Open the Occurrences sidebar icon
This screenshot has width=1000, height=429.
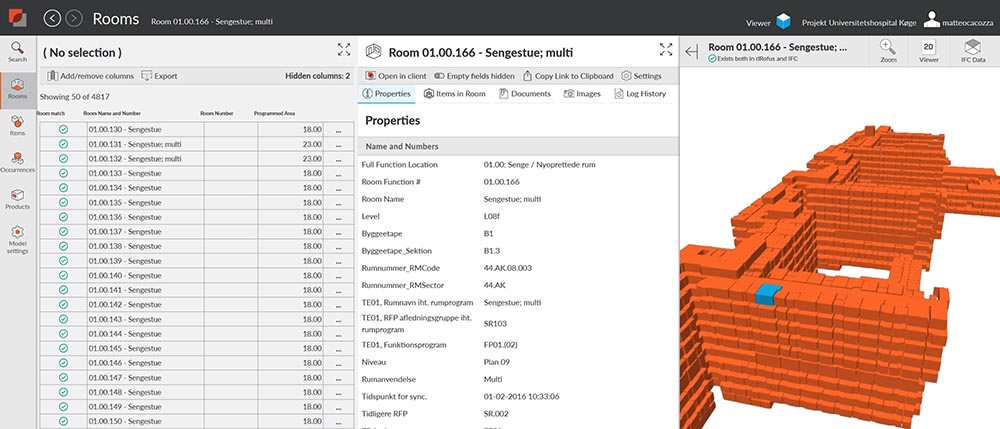pyautogui.click(x=18, y=163)
